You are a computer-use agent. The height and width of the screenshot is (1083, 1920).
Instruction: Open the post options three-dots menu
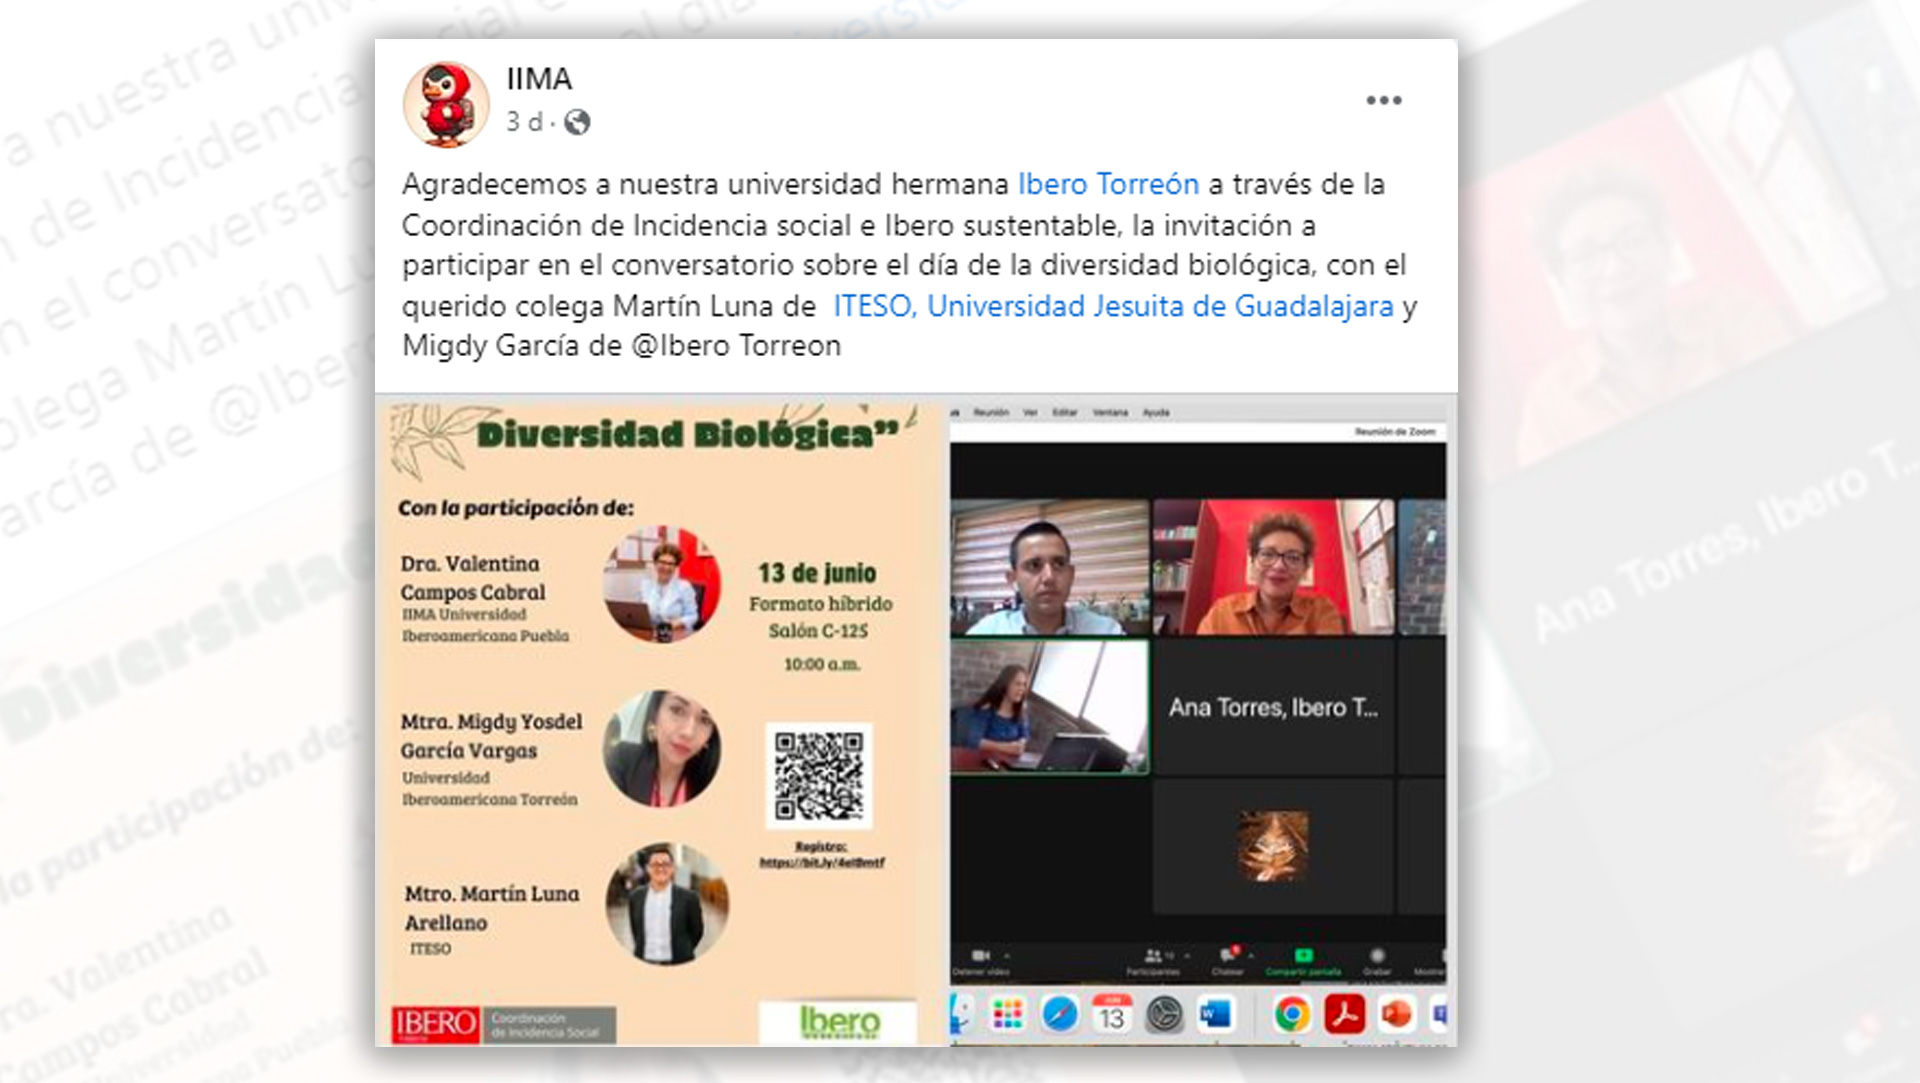pyautogui.click(x=1384, y=100)
